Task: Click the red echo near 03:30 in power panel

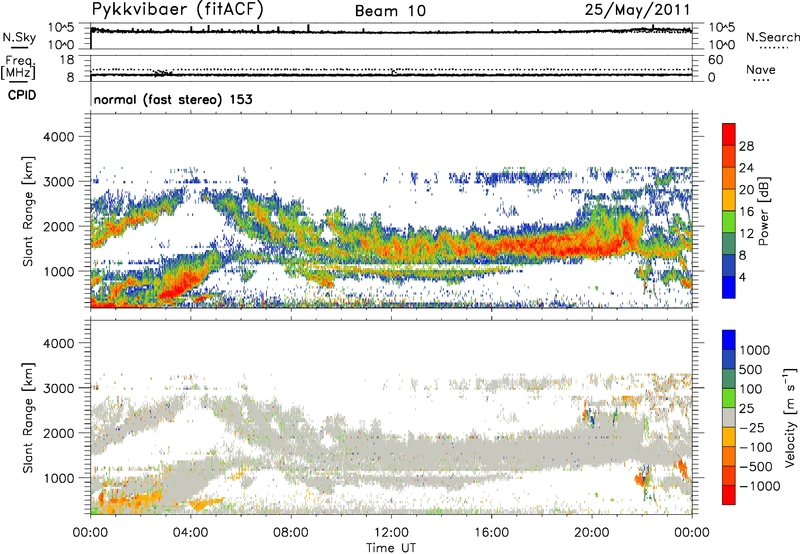Action: coord(179,286)
